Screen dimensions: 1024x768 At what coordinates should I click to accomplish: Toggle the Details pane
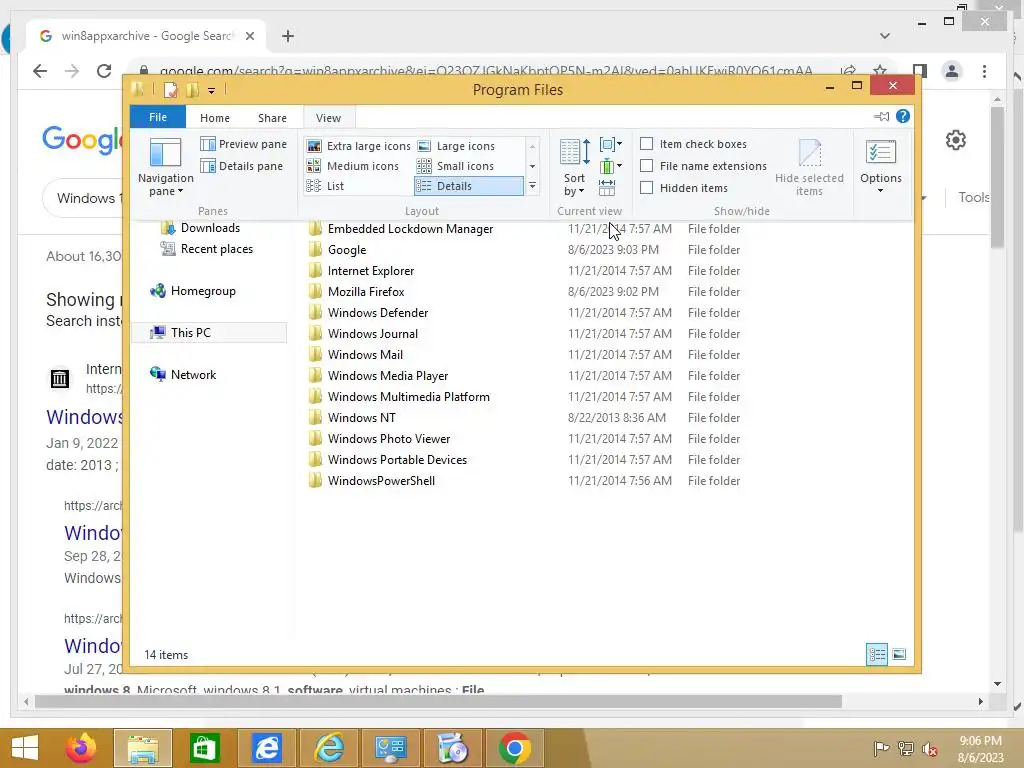(242, 166)
